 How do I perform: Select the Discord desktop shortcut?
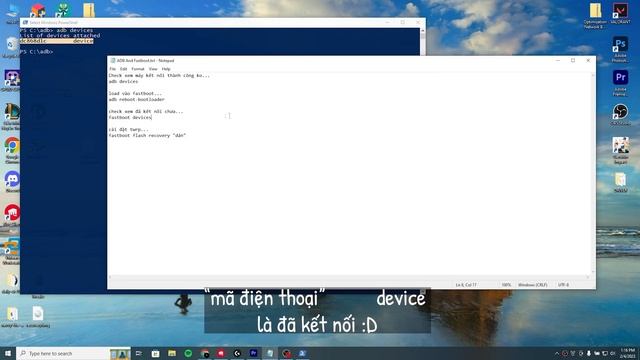click(12, 181)
